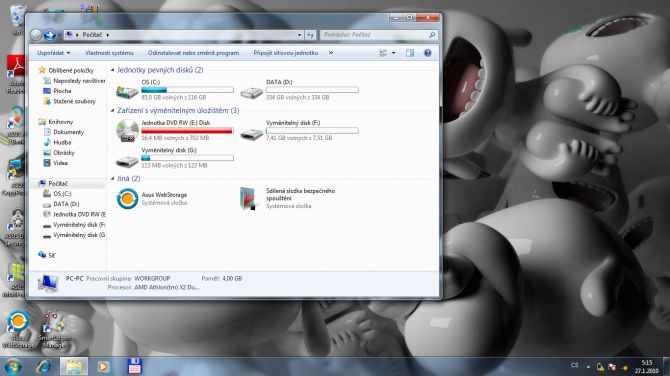Image resolution: width=670 pixels, height=376 pixels.
Task: Collapse the Jednotky pevných disků group
Action: 112,70
